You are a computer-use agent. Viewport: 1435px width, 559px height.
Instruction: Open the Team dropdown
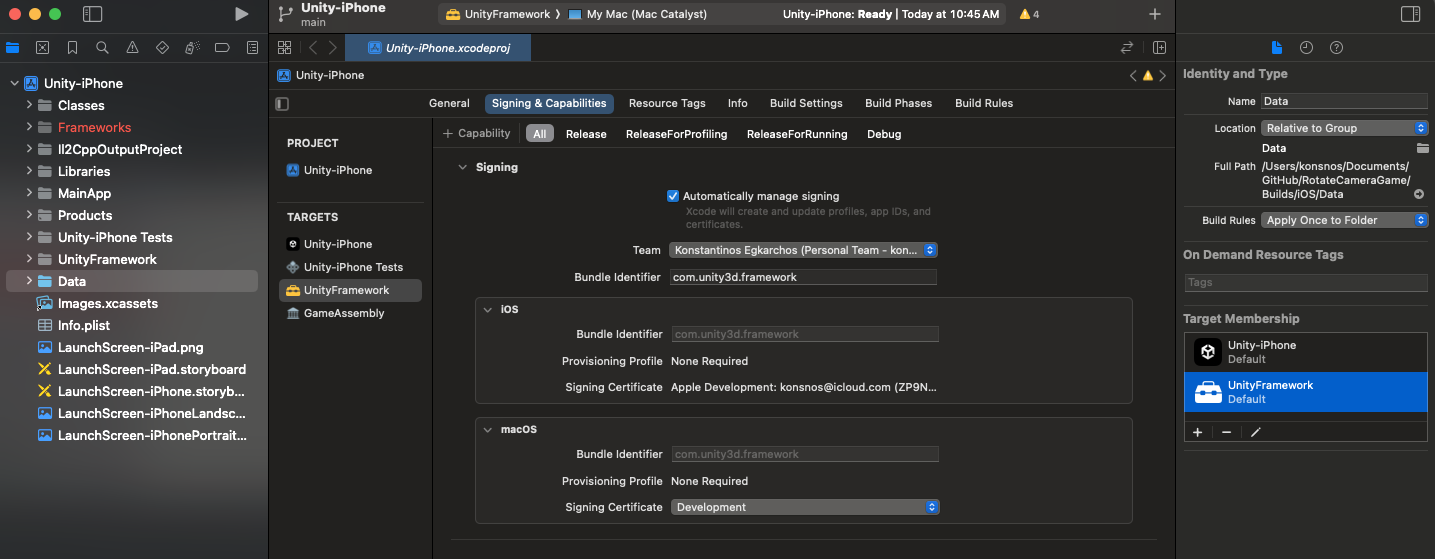tap(803, 250)
